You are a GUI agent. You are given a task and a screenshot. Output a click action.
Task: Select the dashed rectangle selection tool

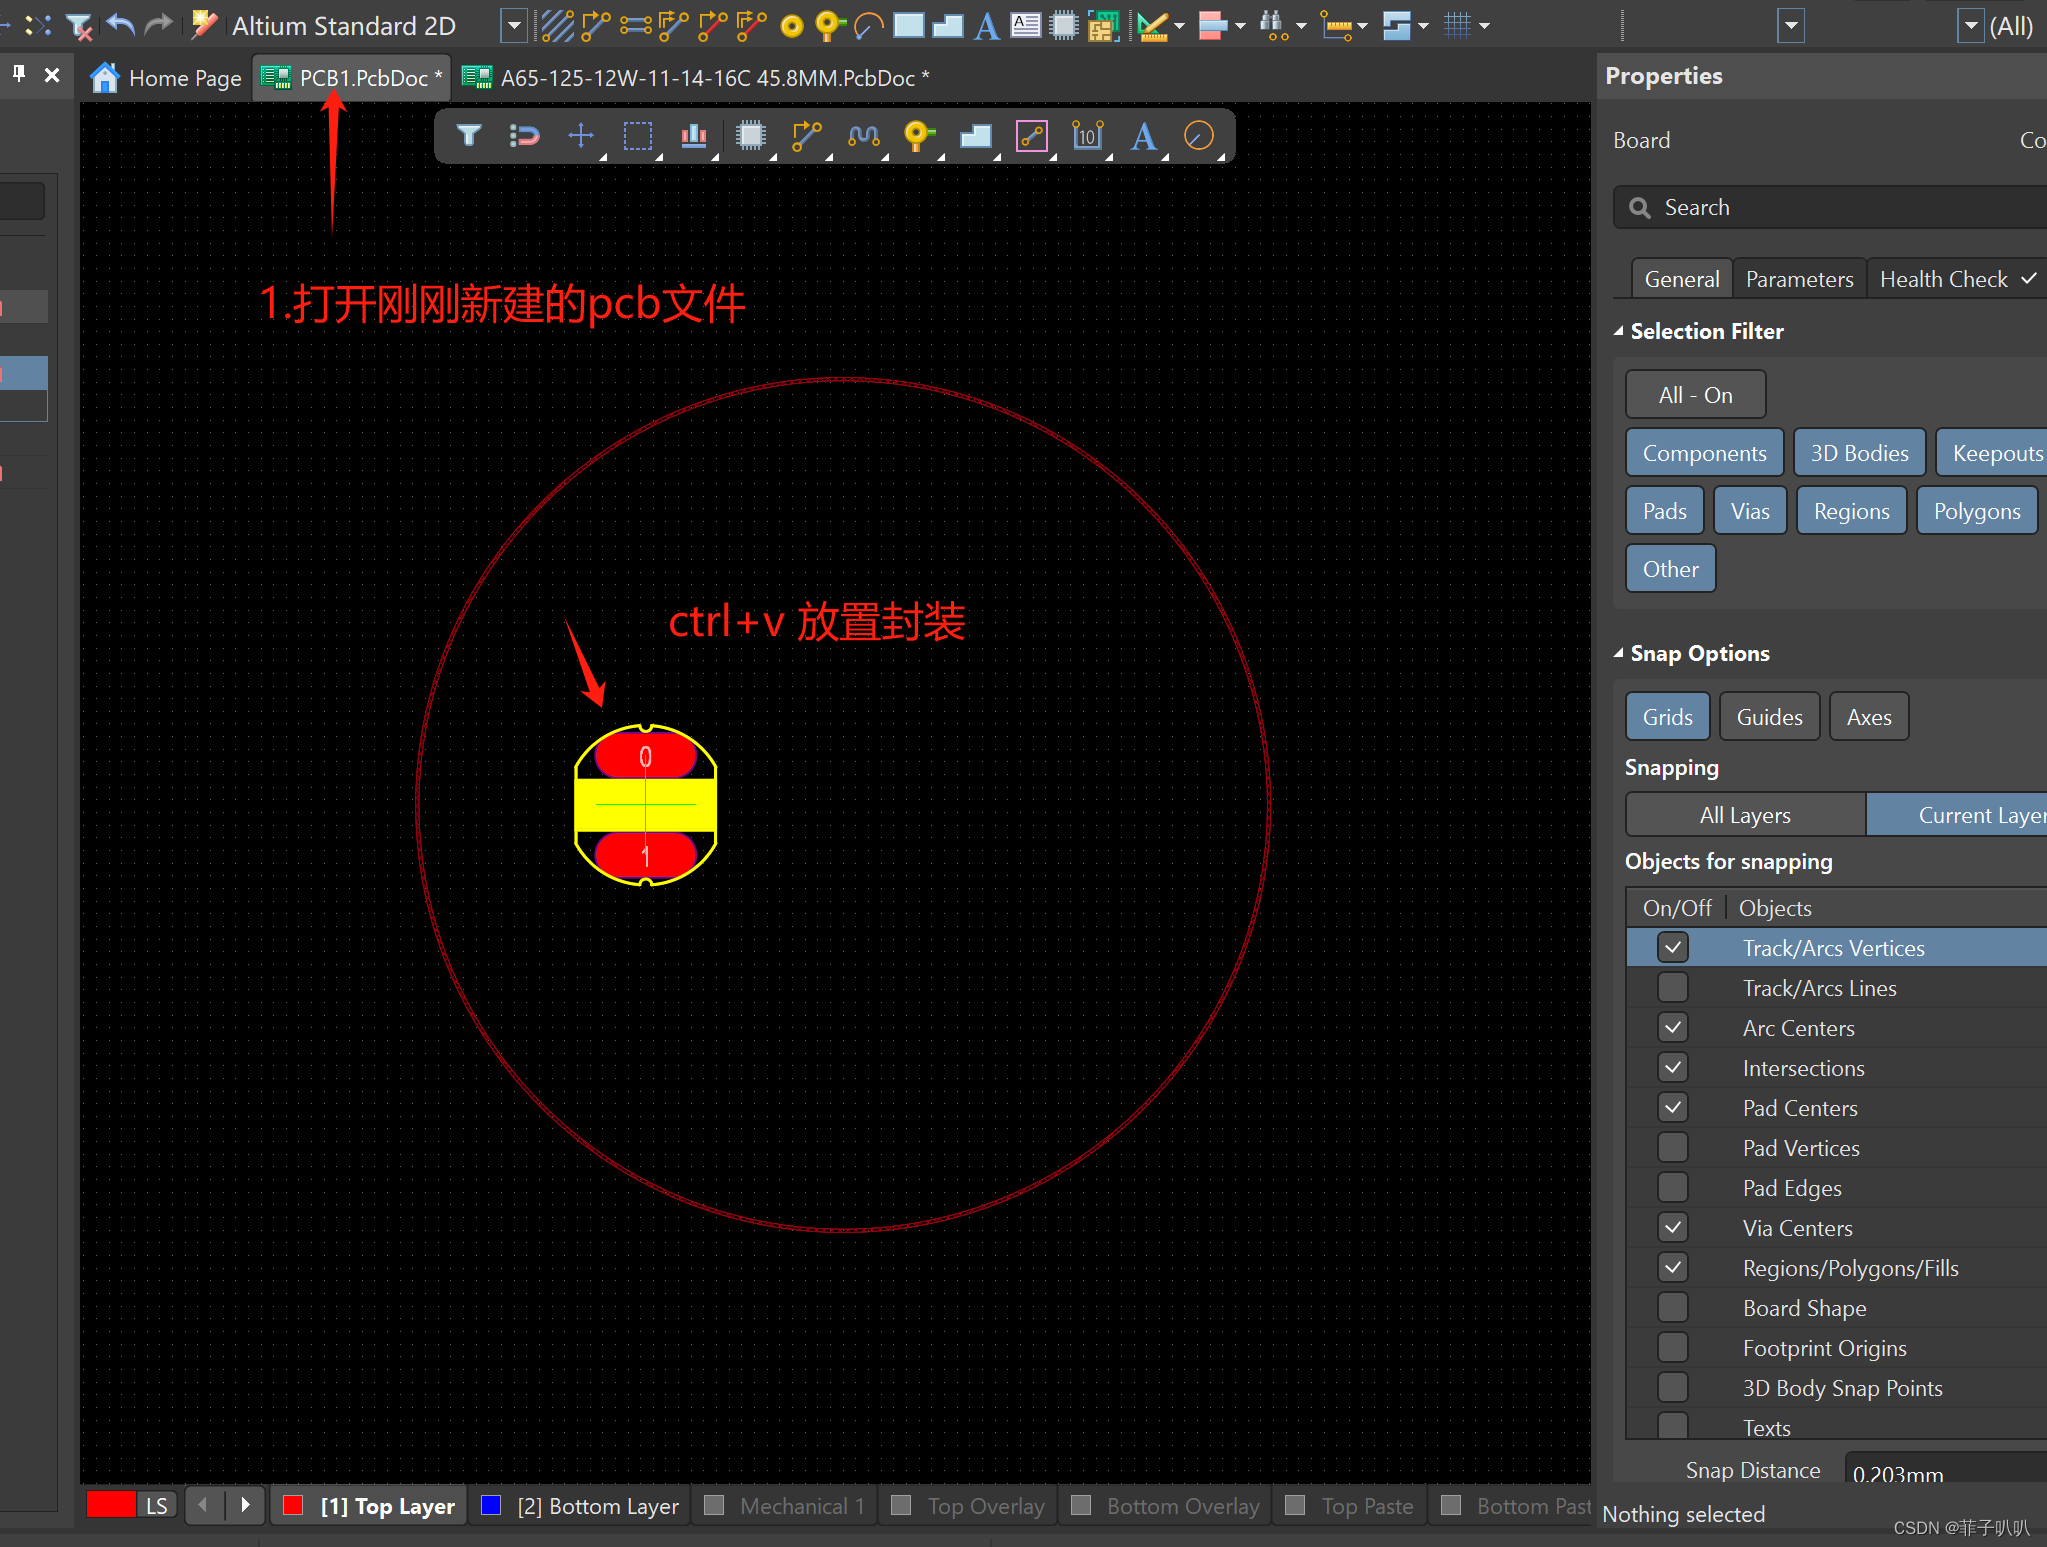pos(637,135)
